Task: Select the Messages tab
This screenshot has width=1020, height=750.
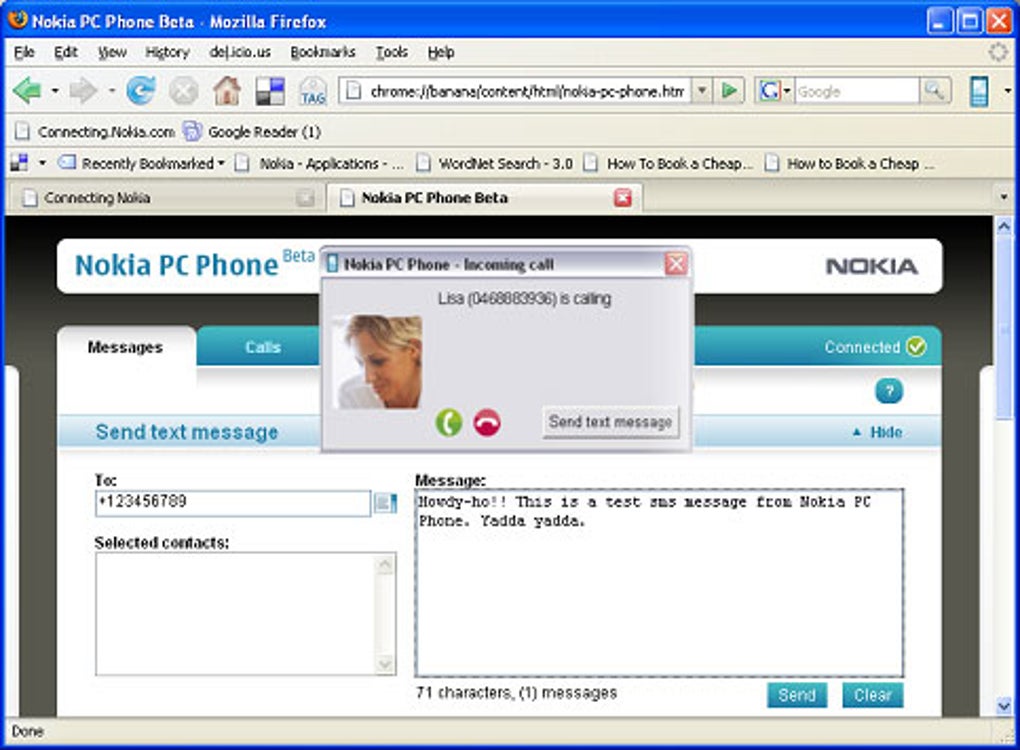Action: [125, 347]
